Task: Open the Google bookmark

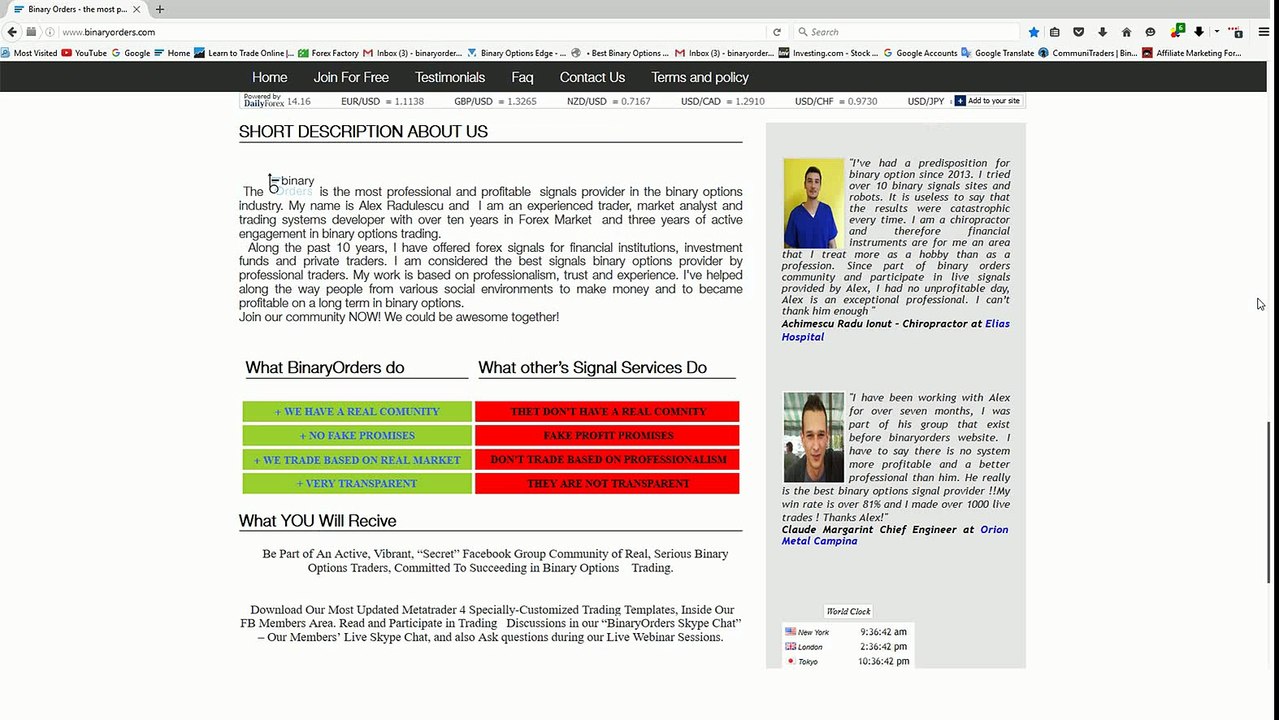Action: pos(131,53)
